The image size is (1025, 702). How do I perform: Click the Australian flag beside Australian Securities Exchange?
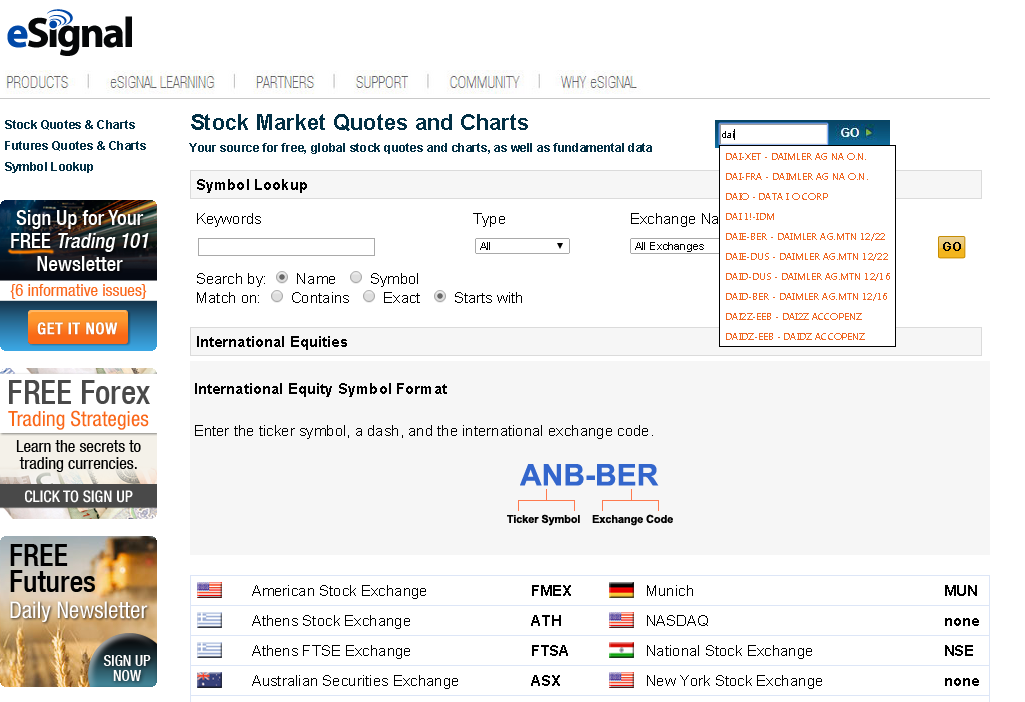pos(209,680)
